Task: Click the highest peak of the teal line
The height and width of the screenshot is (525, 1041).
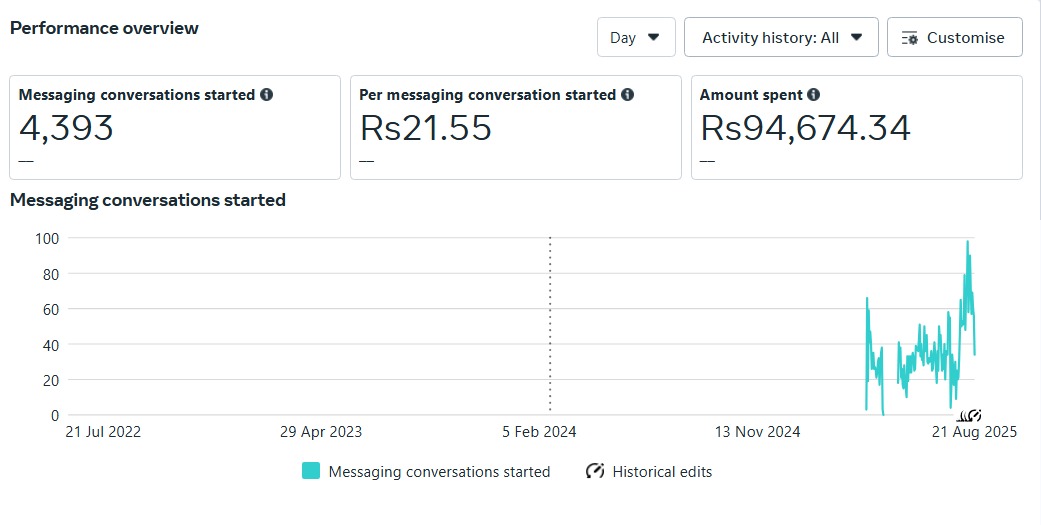Action: [967, 242]
